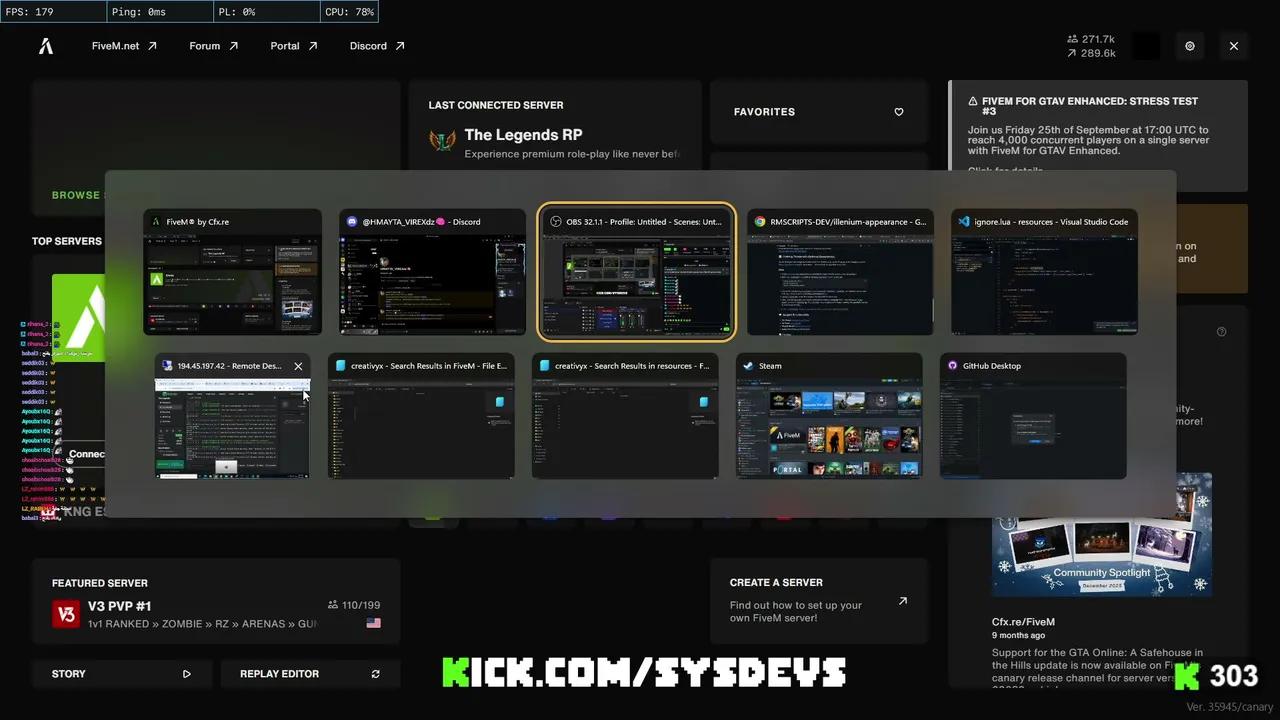Click the US flag on V3 PVP #1
The width and height of the screenshot is (1280, 720).
pos(374,623)
